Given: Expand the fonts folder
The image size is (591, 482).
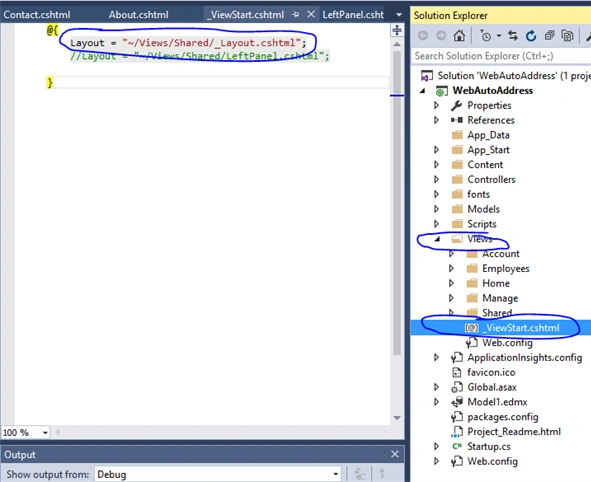Looking at the screenshot, I should tap(436, 194).
